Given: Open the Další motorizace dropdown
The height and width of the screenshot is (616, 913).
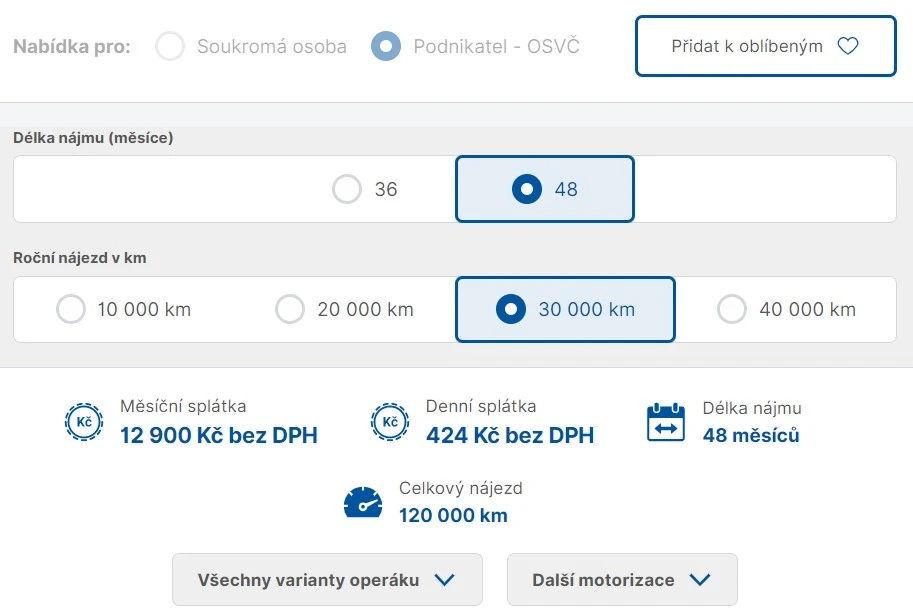Looking at the screenshot, I should tap(622, 580).
